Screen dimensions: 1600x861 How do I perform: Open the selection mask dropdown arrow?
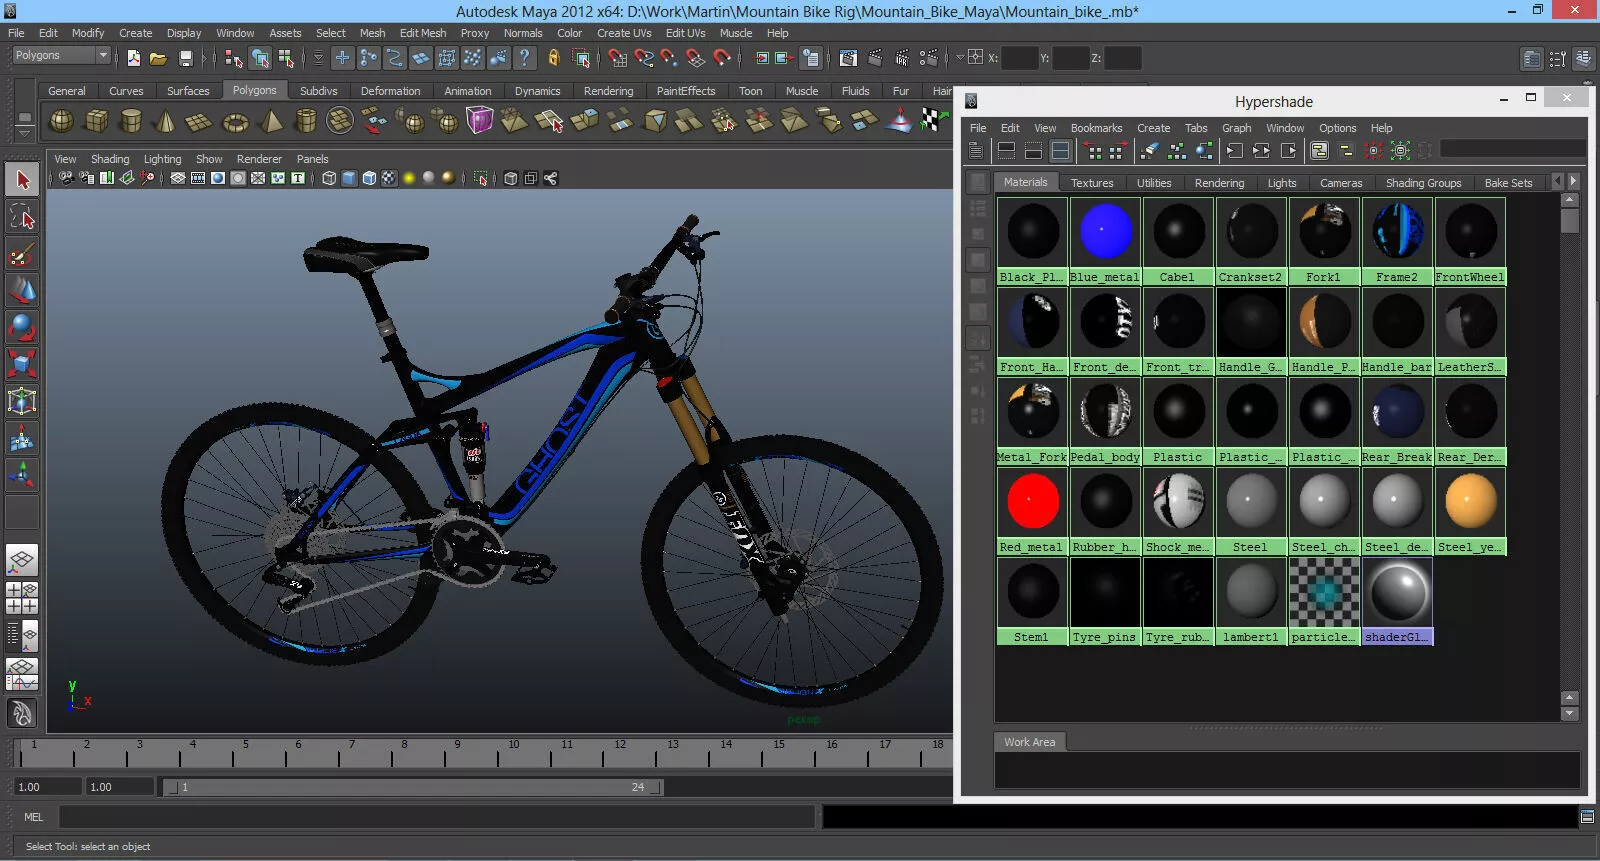318,58
